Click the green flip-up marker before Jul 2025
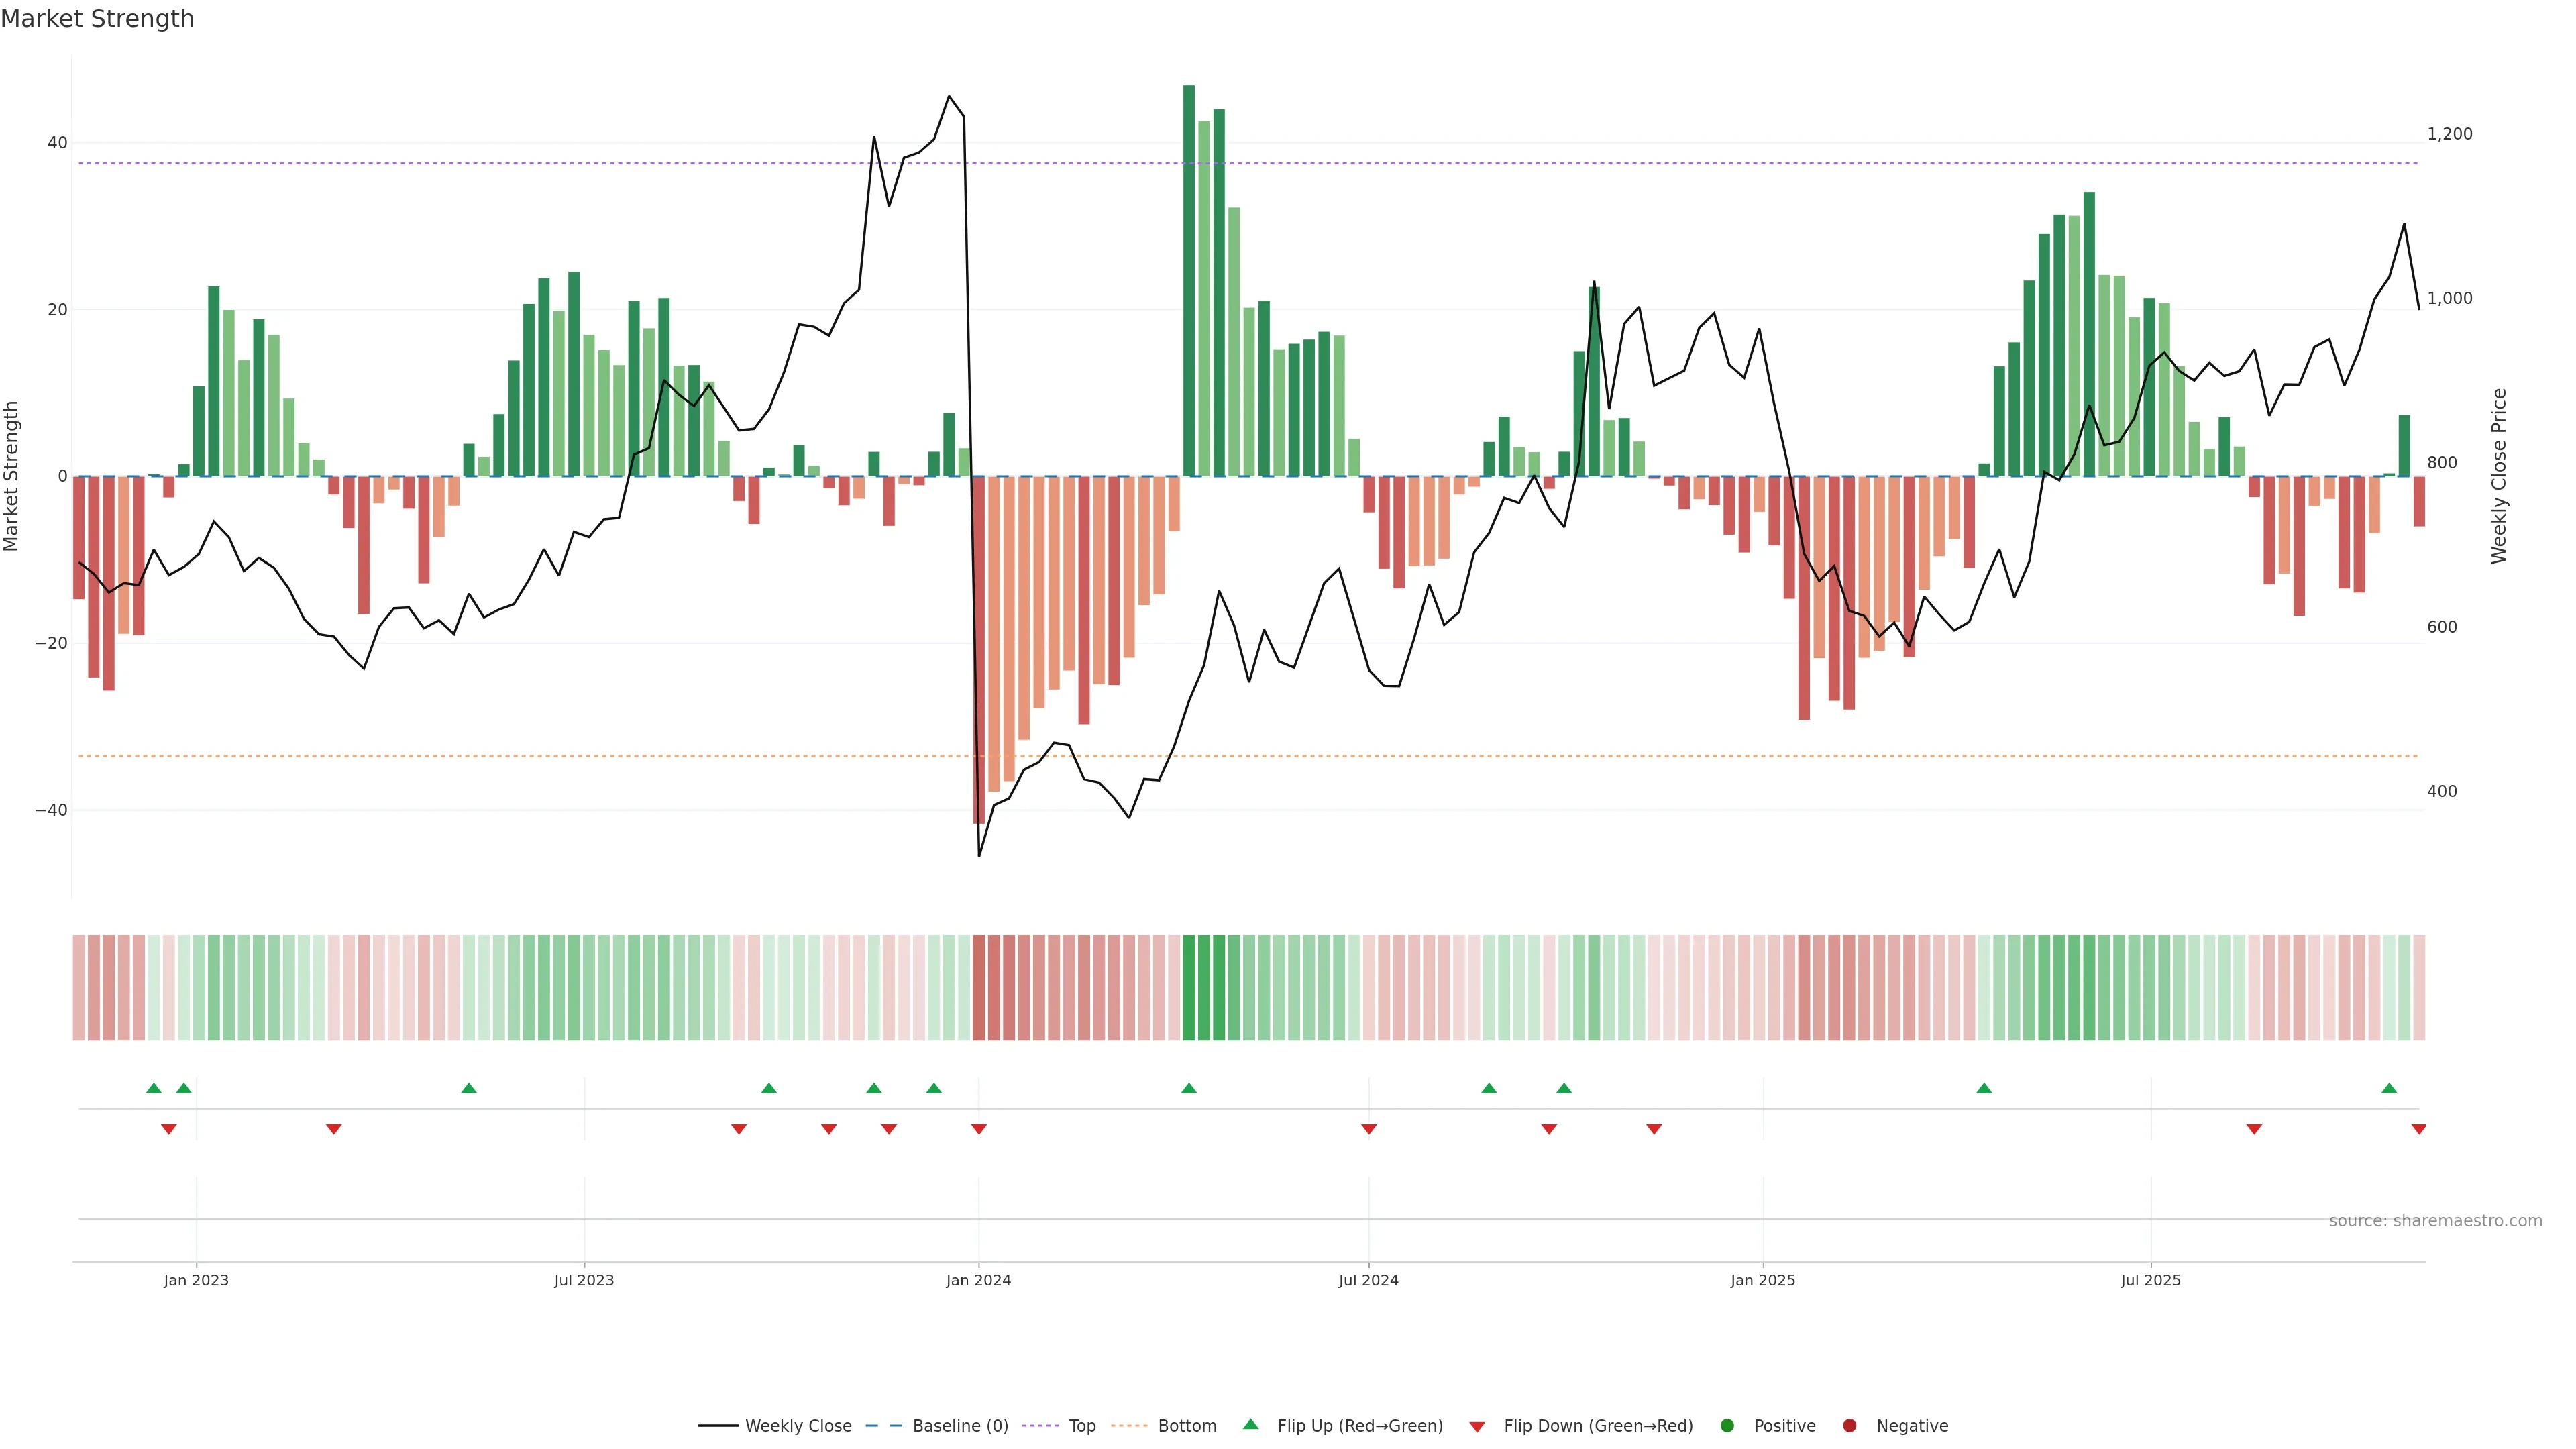 [1984, 1088]
